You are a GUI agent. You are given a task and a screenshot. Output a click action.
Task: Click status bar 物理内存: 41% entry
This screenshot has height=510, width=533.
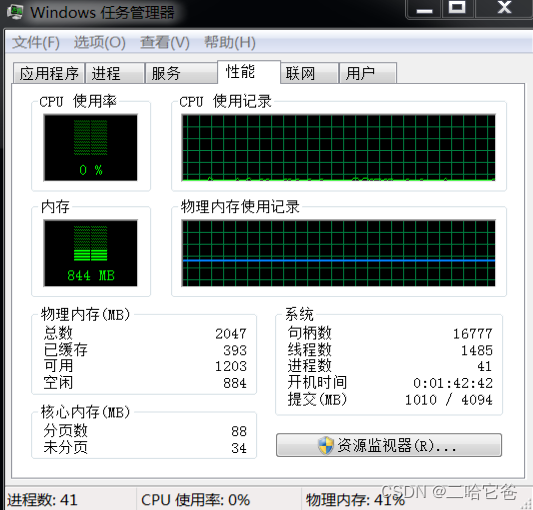coord(356,500)
